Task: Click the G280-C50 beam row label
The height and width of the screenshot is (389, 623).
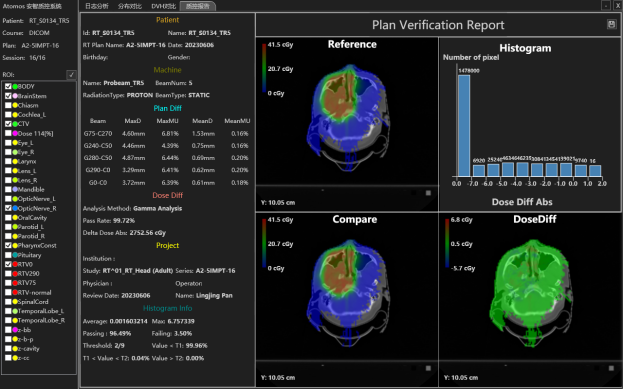Action: tap(98, 158)
